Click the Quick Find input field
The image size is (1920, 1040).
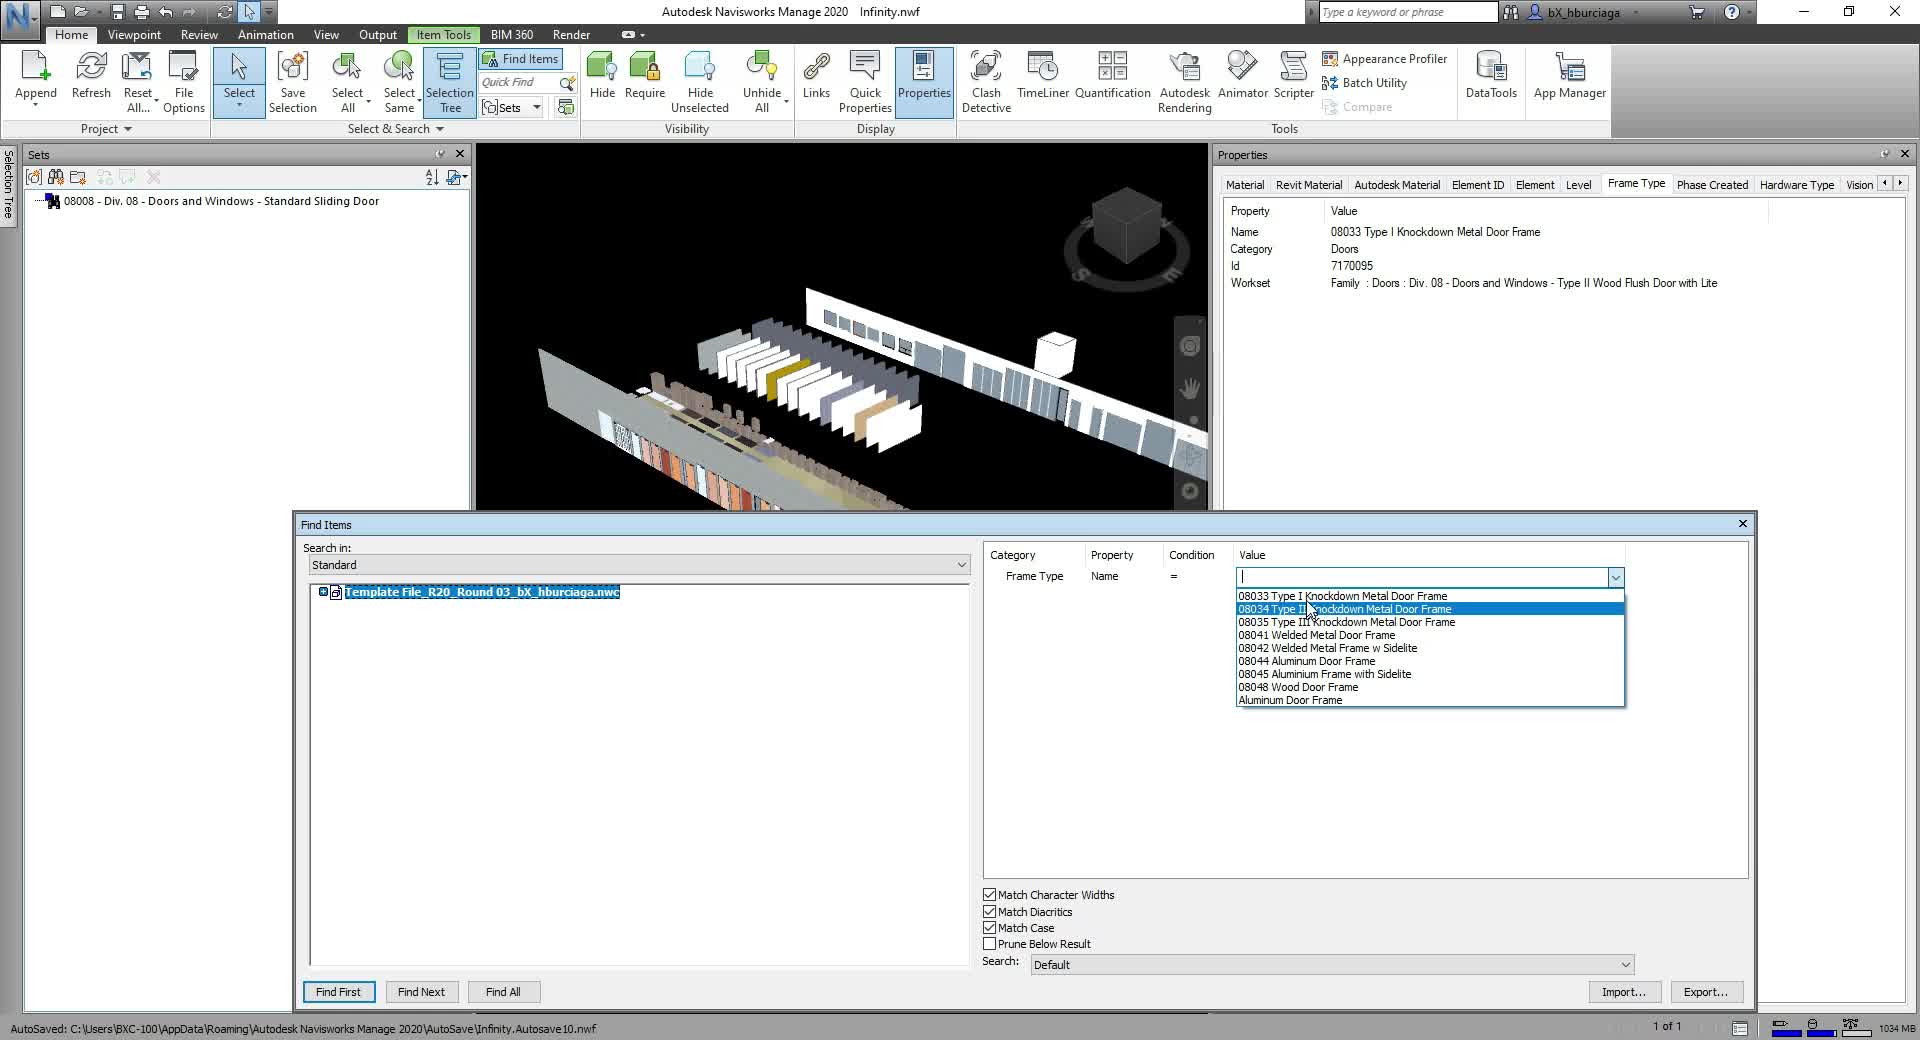coord(518,83)
